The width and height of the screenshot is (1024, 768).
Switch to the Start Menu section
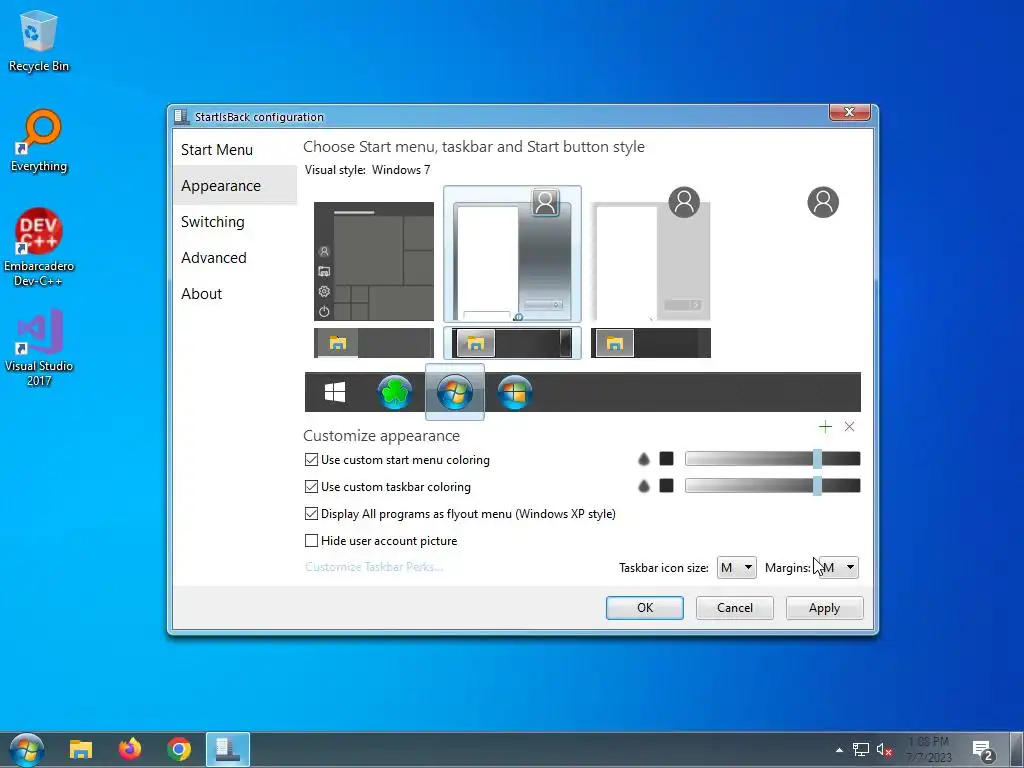[x=234, y=150]
